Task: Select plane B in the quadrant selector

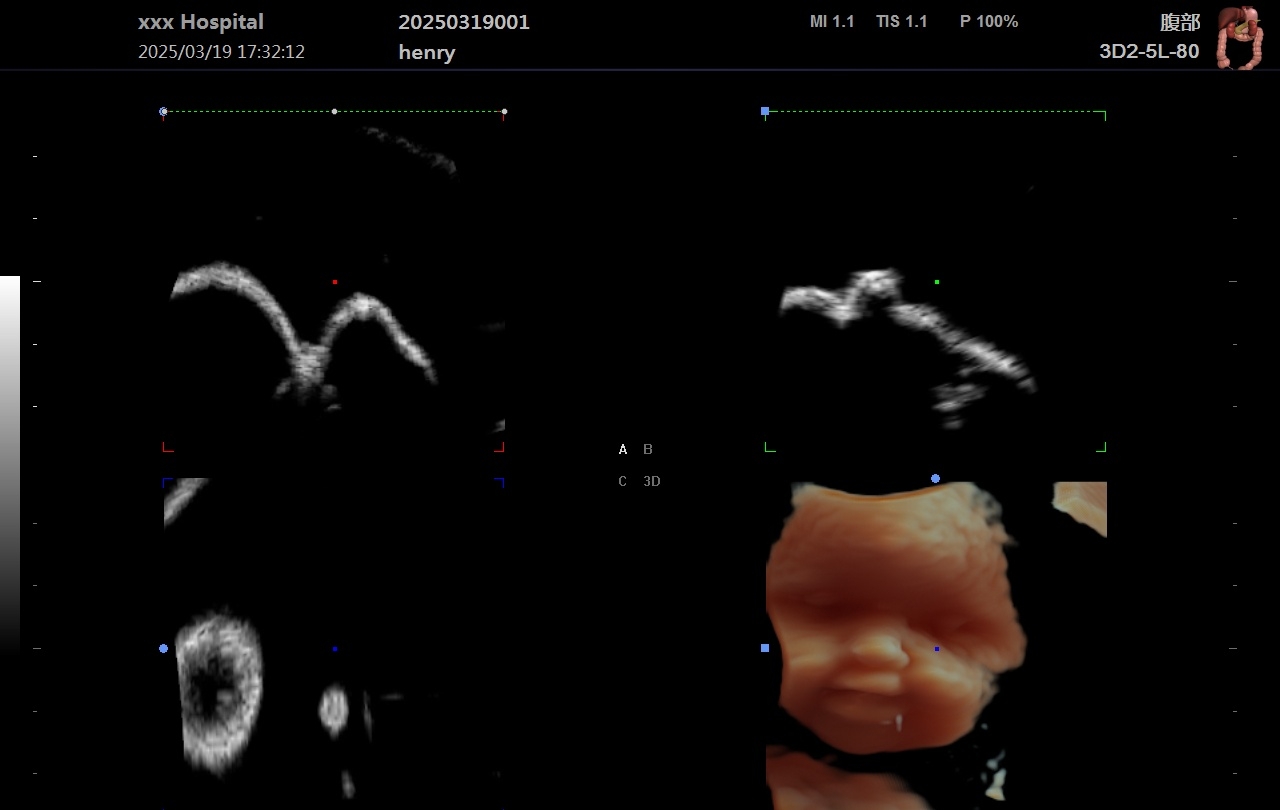Action: pyautogui.click(x=648, y=450)
